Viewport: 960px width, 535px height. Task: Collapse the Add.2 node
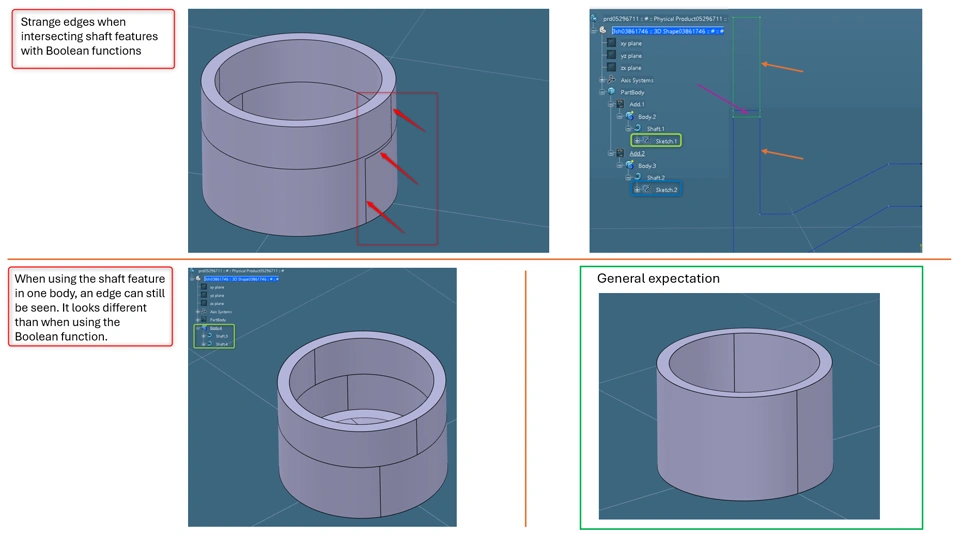610,153
